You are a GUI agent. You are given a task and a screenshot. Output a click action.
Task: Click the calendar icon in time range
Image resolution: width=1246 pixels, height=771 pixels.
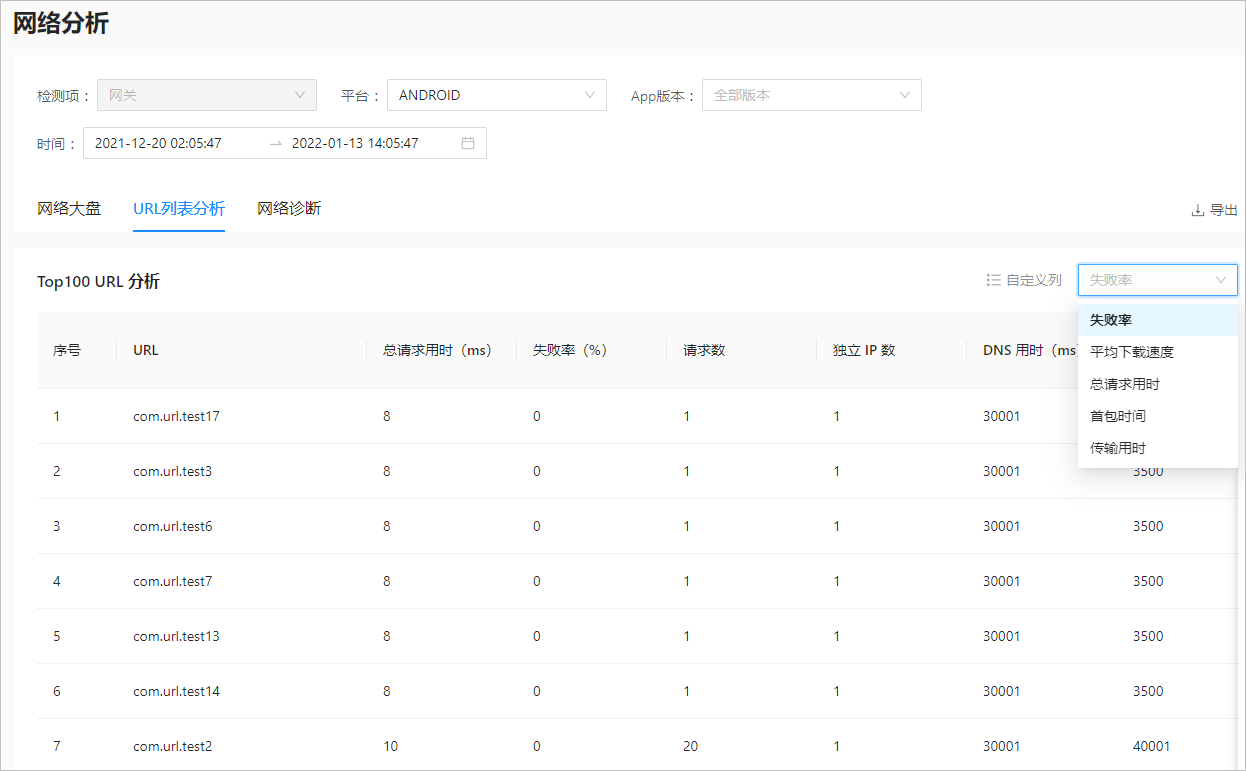pyautogui.click(x=467, y=143)
